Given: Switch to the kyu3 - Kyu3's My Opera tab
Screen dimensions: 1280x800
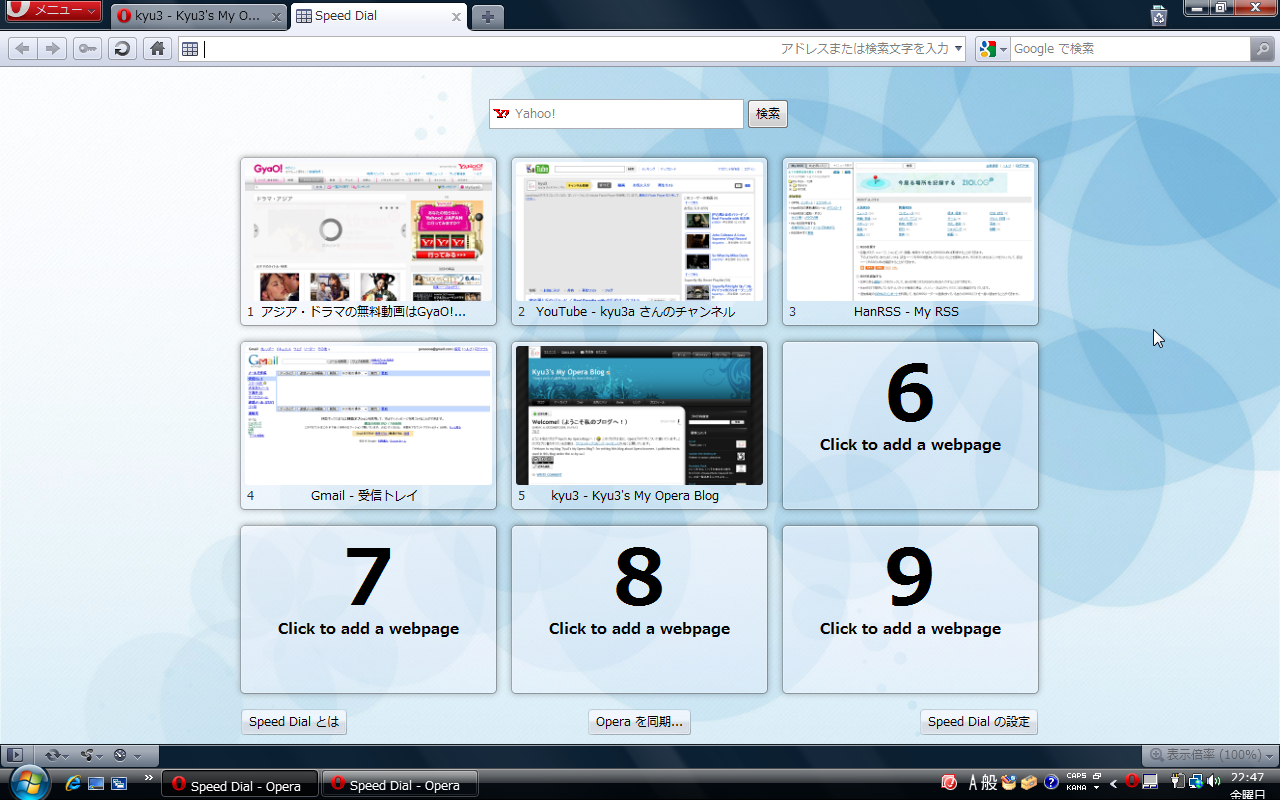Looking at the screenshot, I should tap(199, 16).
